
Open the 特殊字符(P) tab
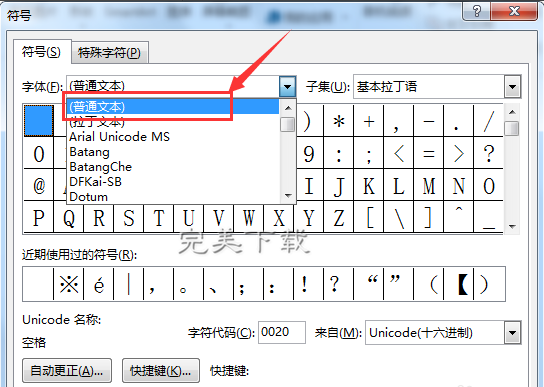110,53
